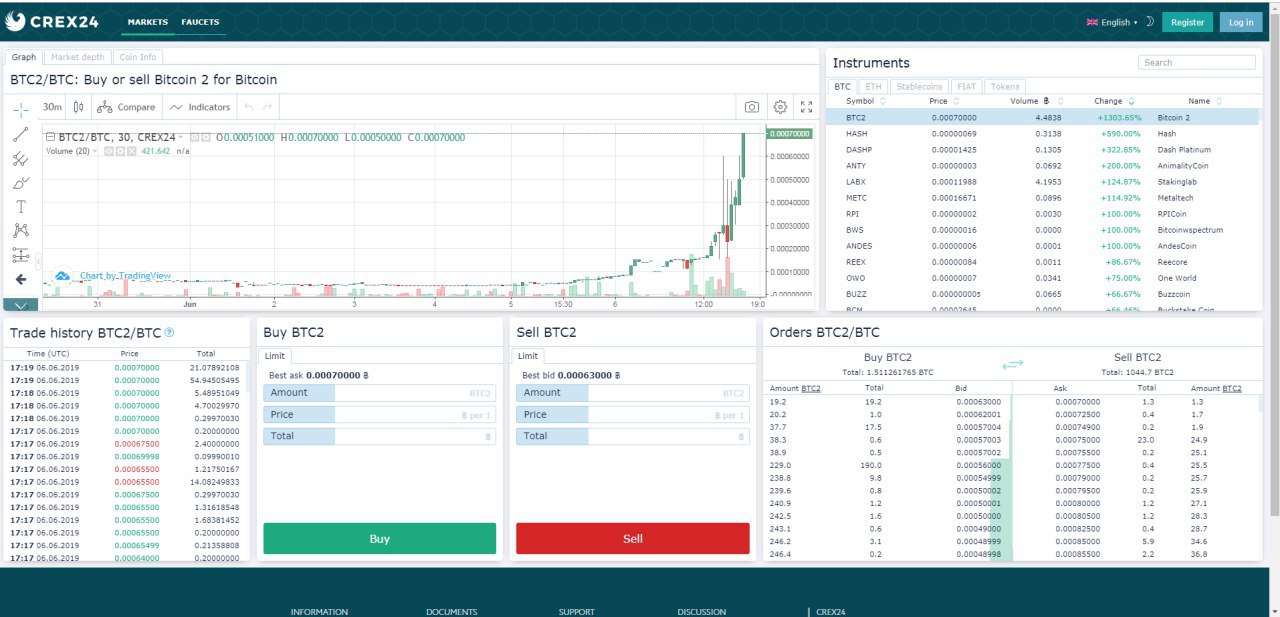
Task: Undo the last chart action
Action: (x=249, y=107)
